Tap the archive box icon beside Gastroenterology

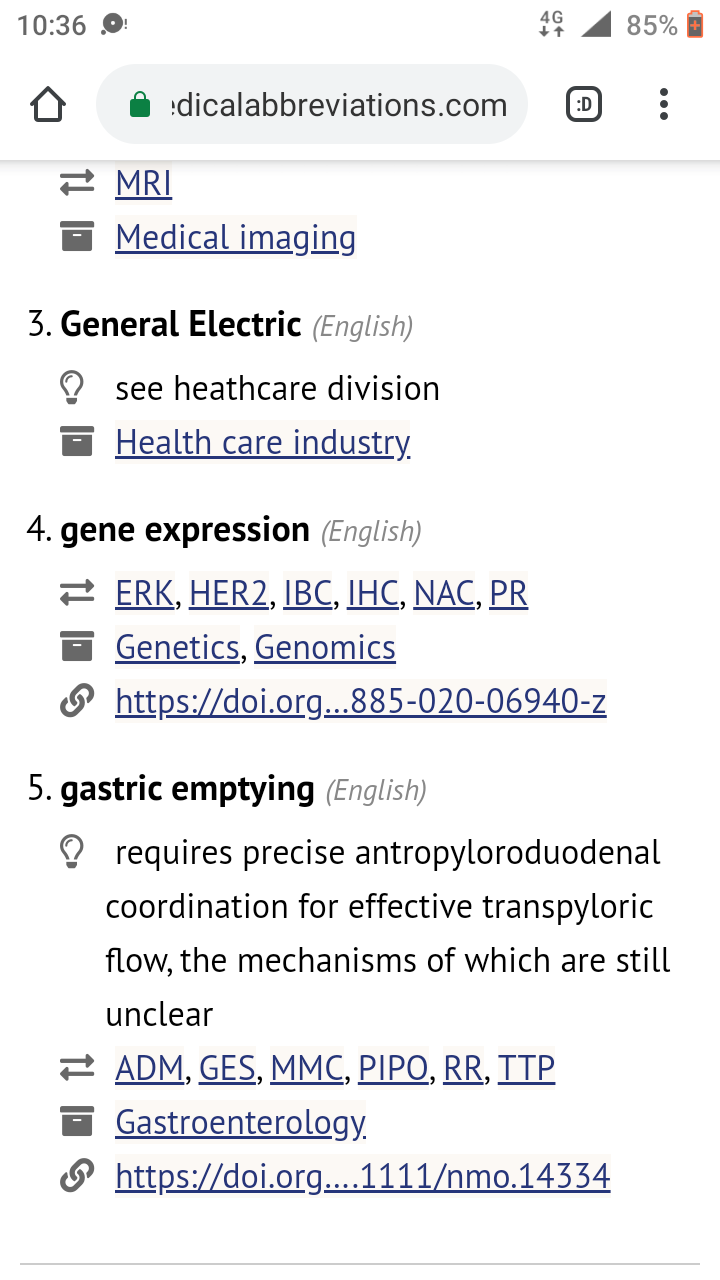click(77, 1123)
